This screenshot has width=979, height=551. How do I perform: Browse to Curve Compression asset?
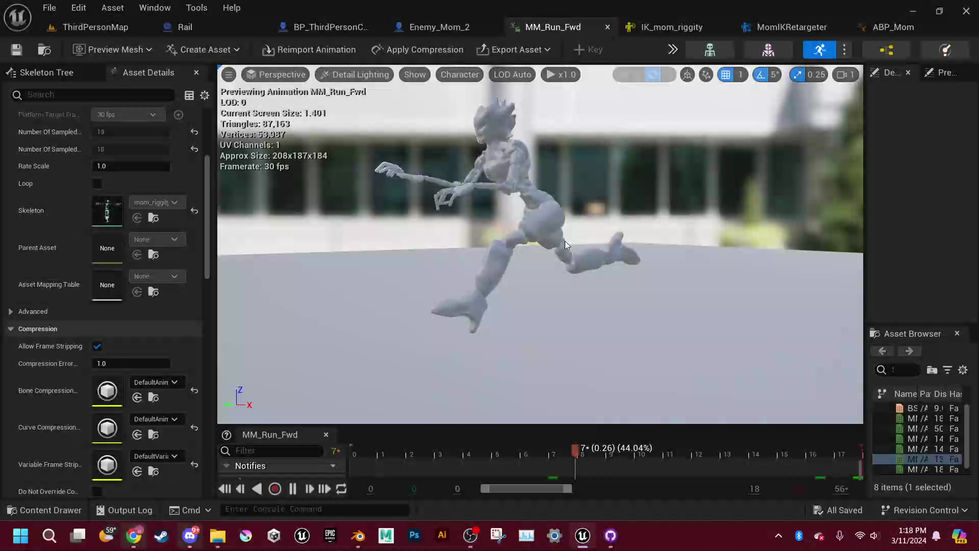154,434
